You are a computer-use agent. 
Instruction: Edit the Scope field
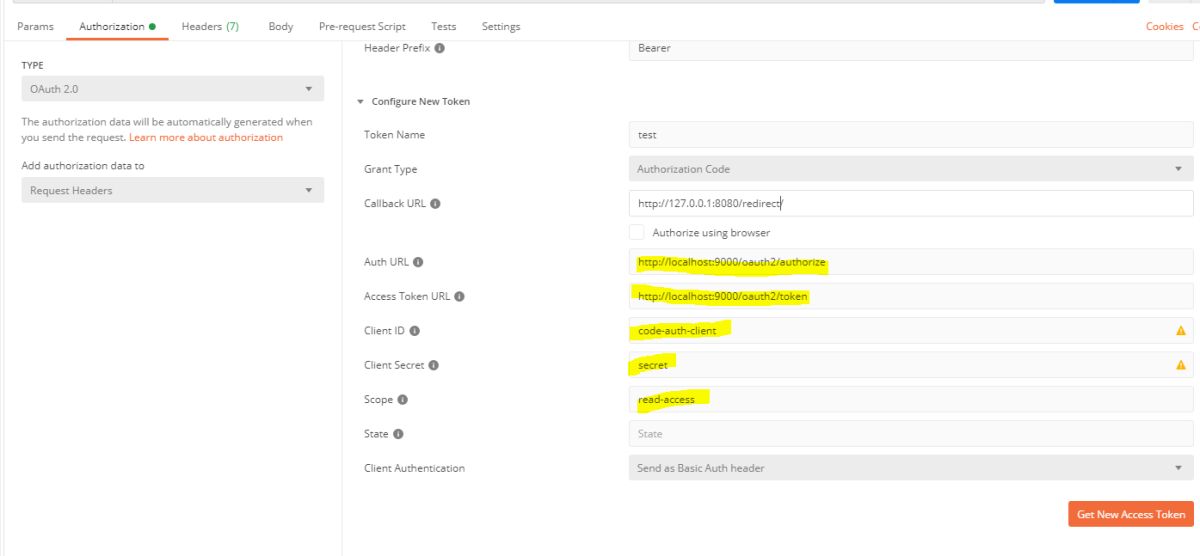(911, 399)
